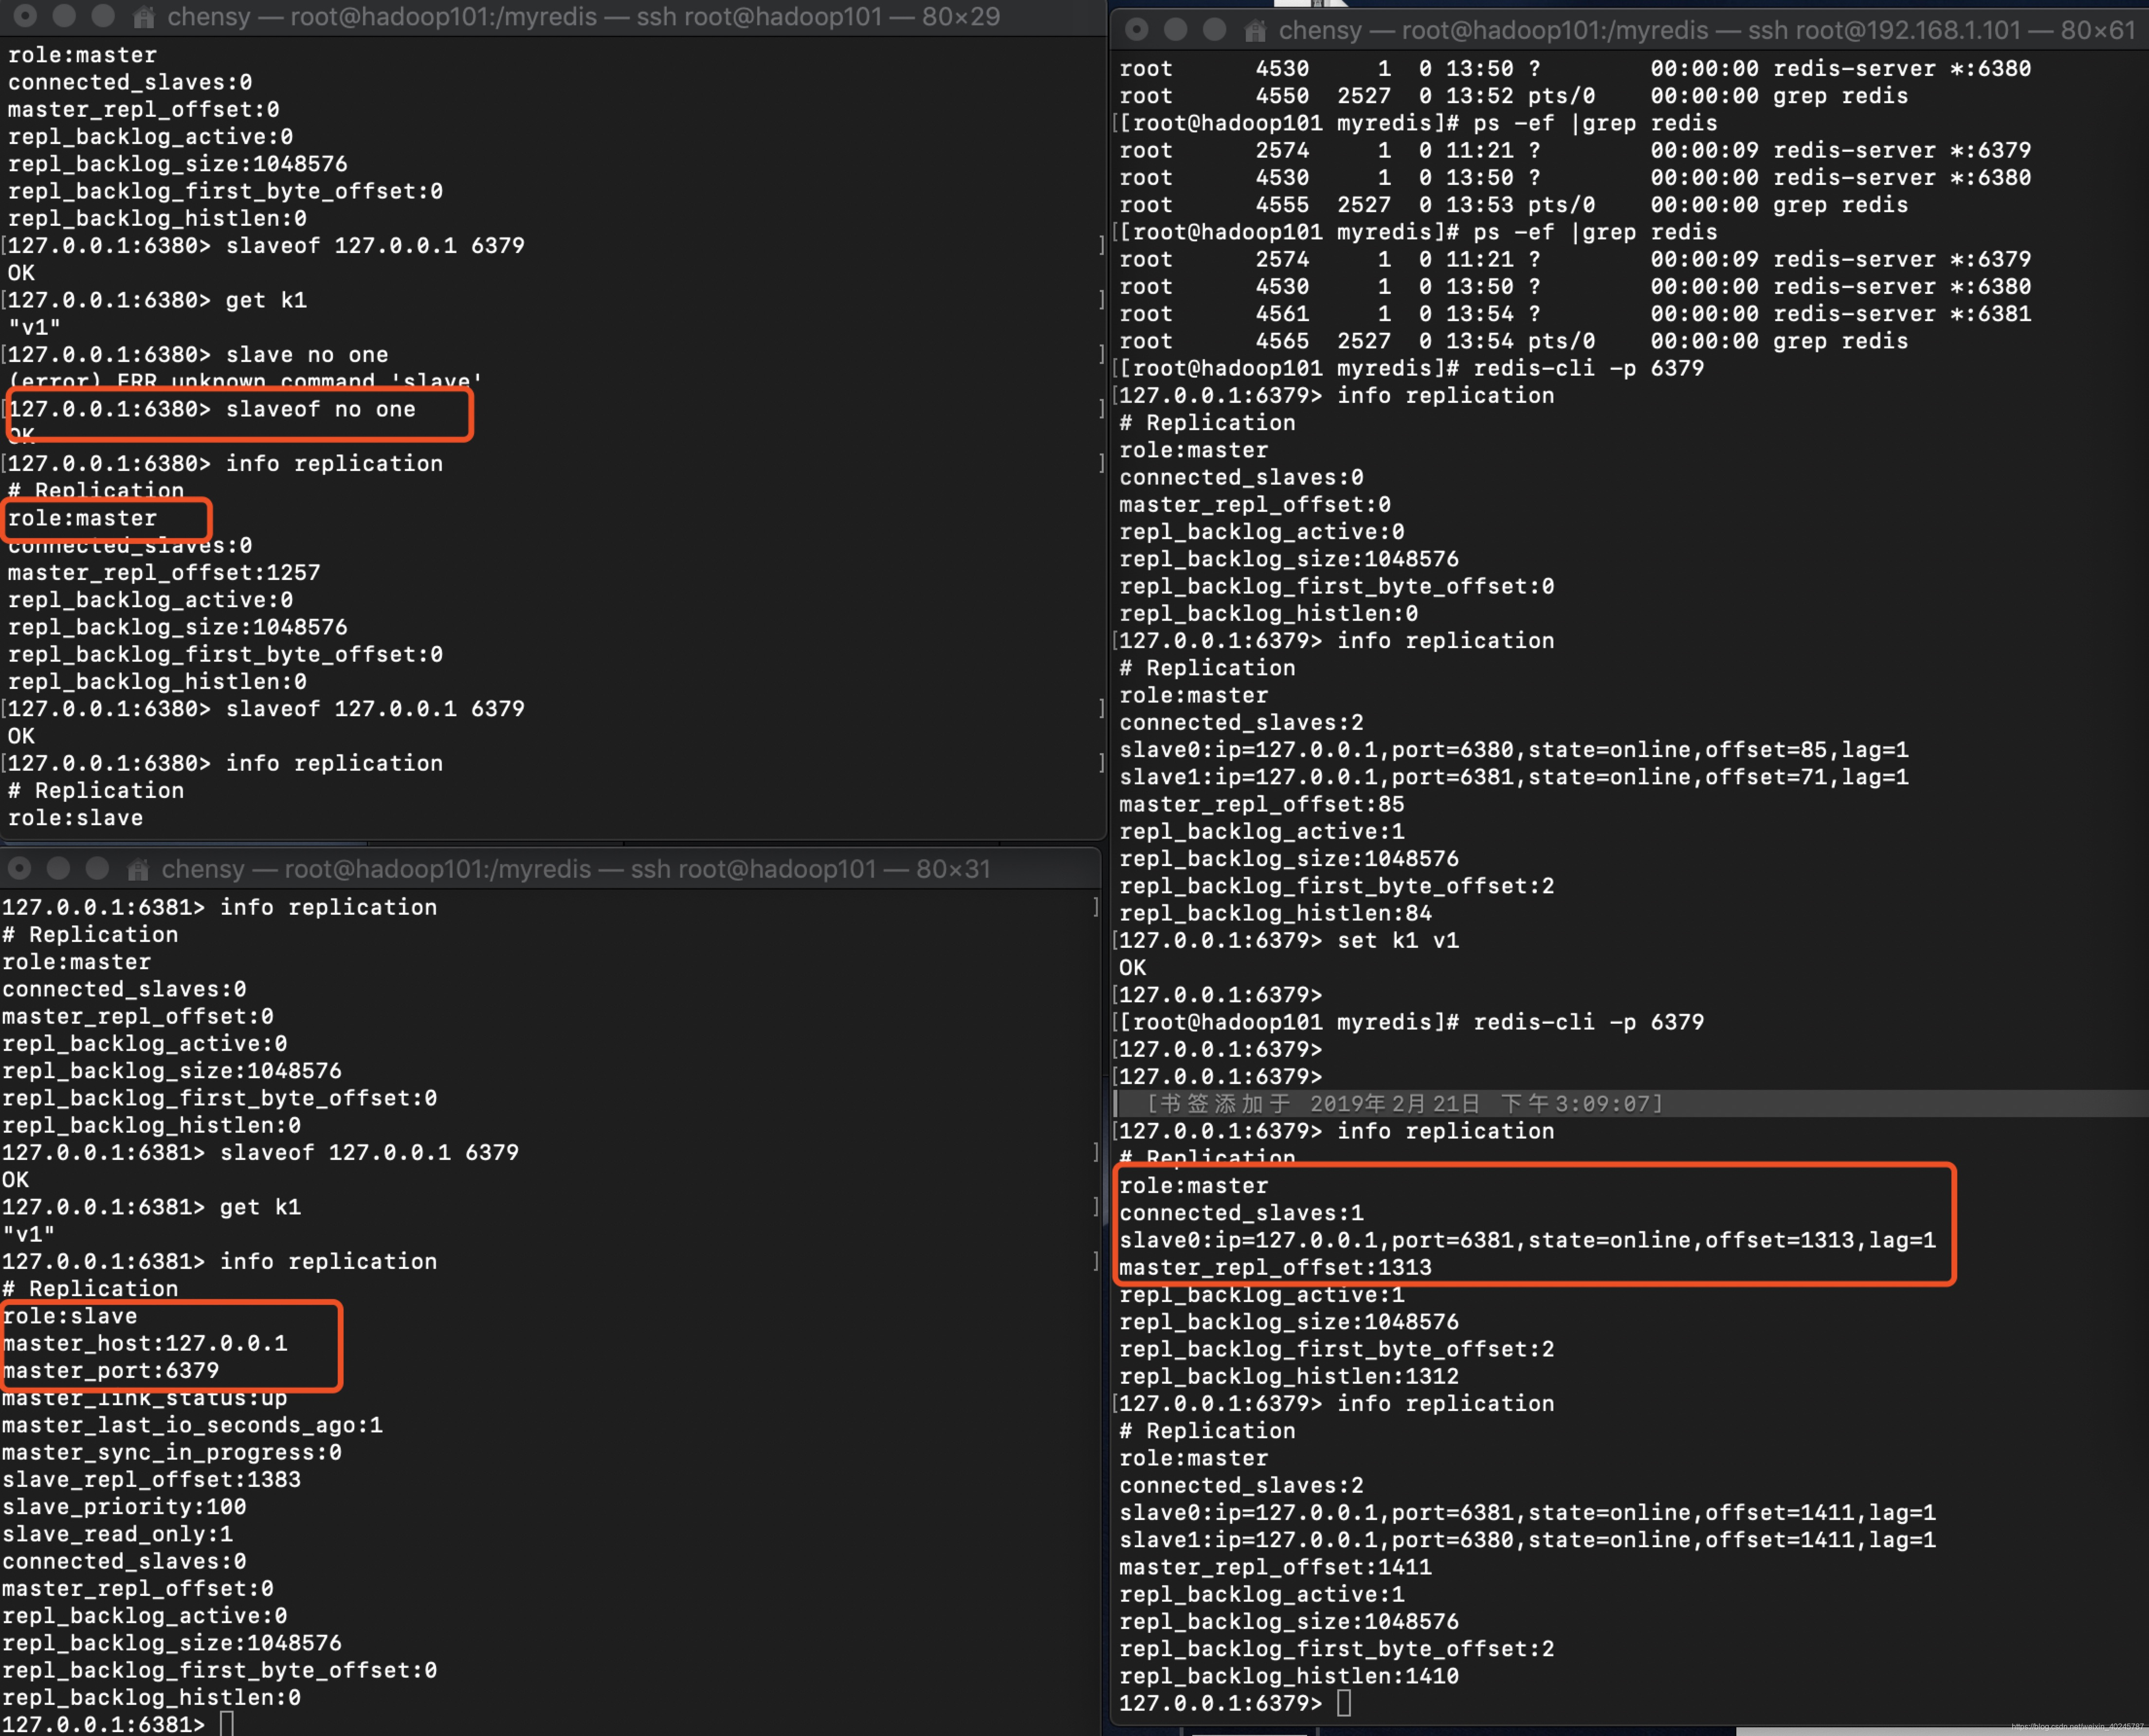This screenshot has height=1736, width=2149.
Task: Close the 192.168.1.101 ssh terminal window
Action: pyautogui.click(x=1136, y=30)
